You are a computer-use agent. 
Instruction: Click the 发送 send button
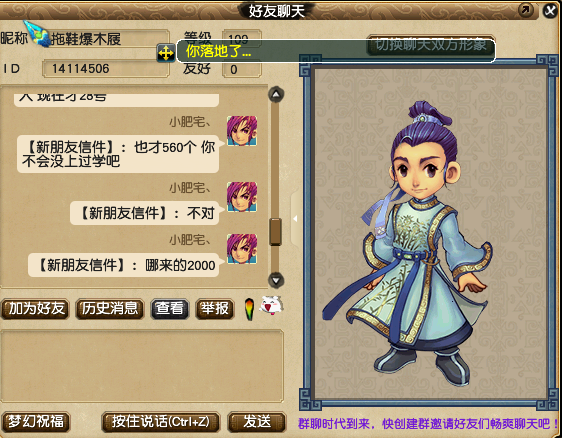pyautogui.click(x=257, y=422)
